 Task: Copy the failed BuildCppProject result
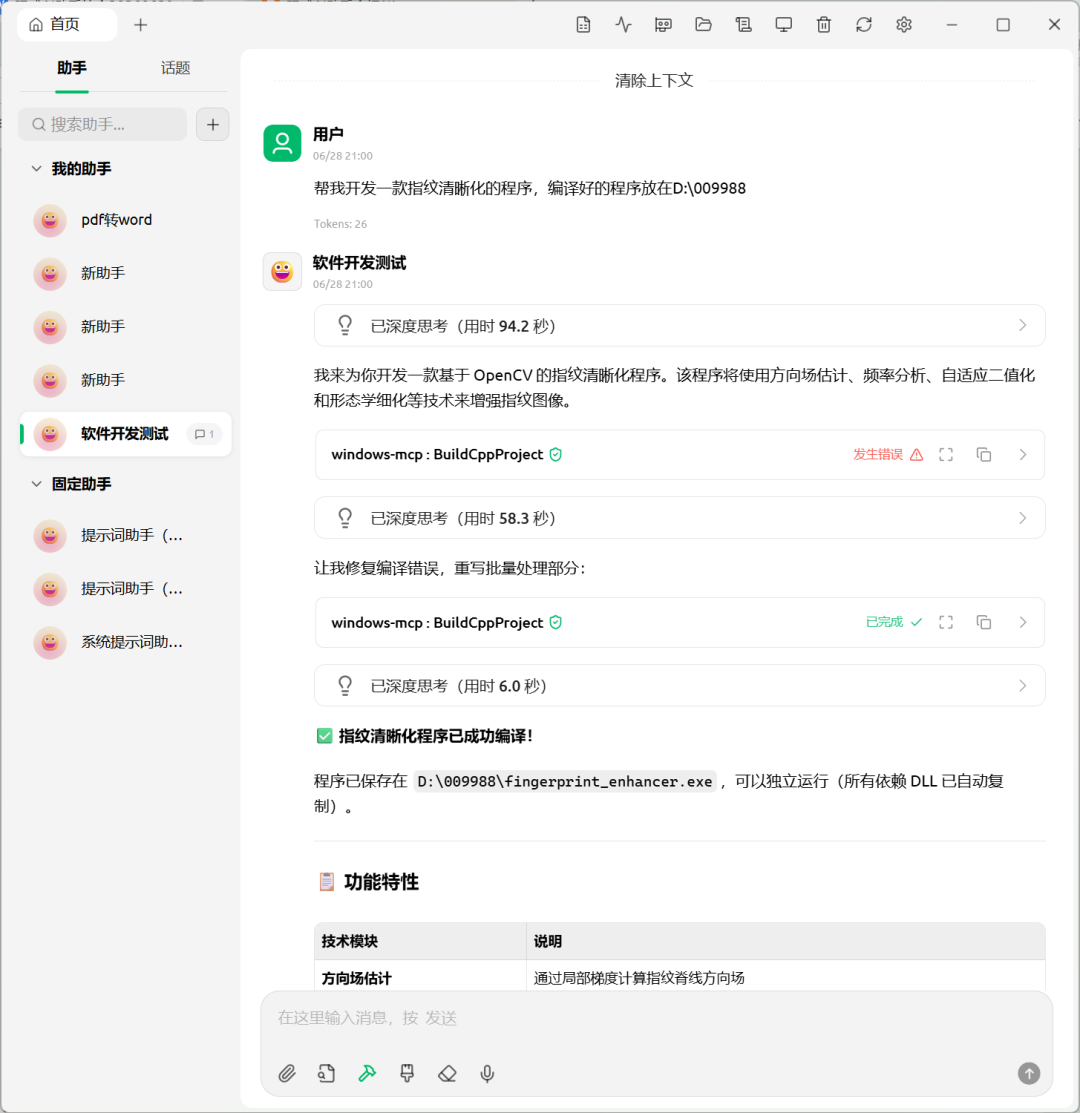(983, 454)
